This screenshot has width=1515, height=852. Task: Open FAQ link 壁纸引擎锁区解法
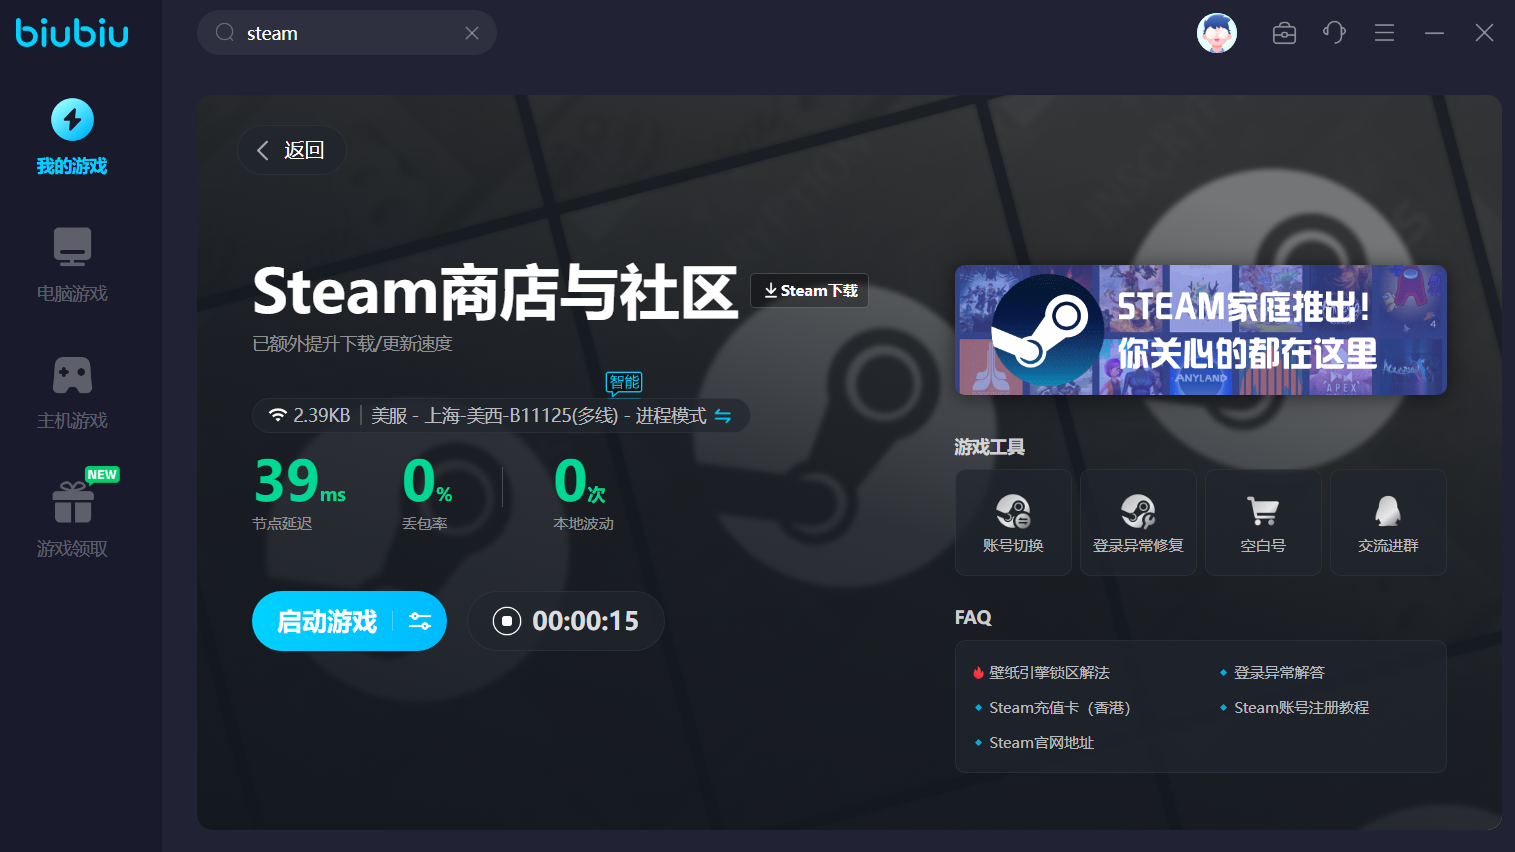click(1049, 672)
